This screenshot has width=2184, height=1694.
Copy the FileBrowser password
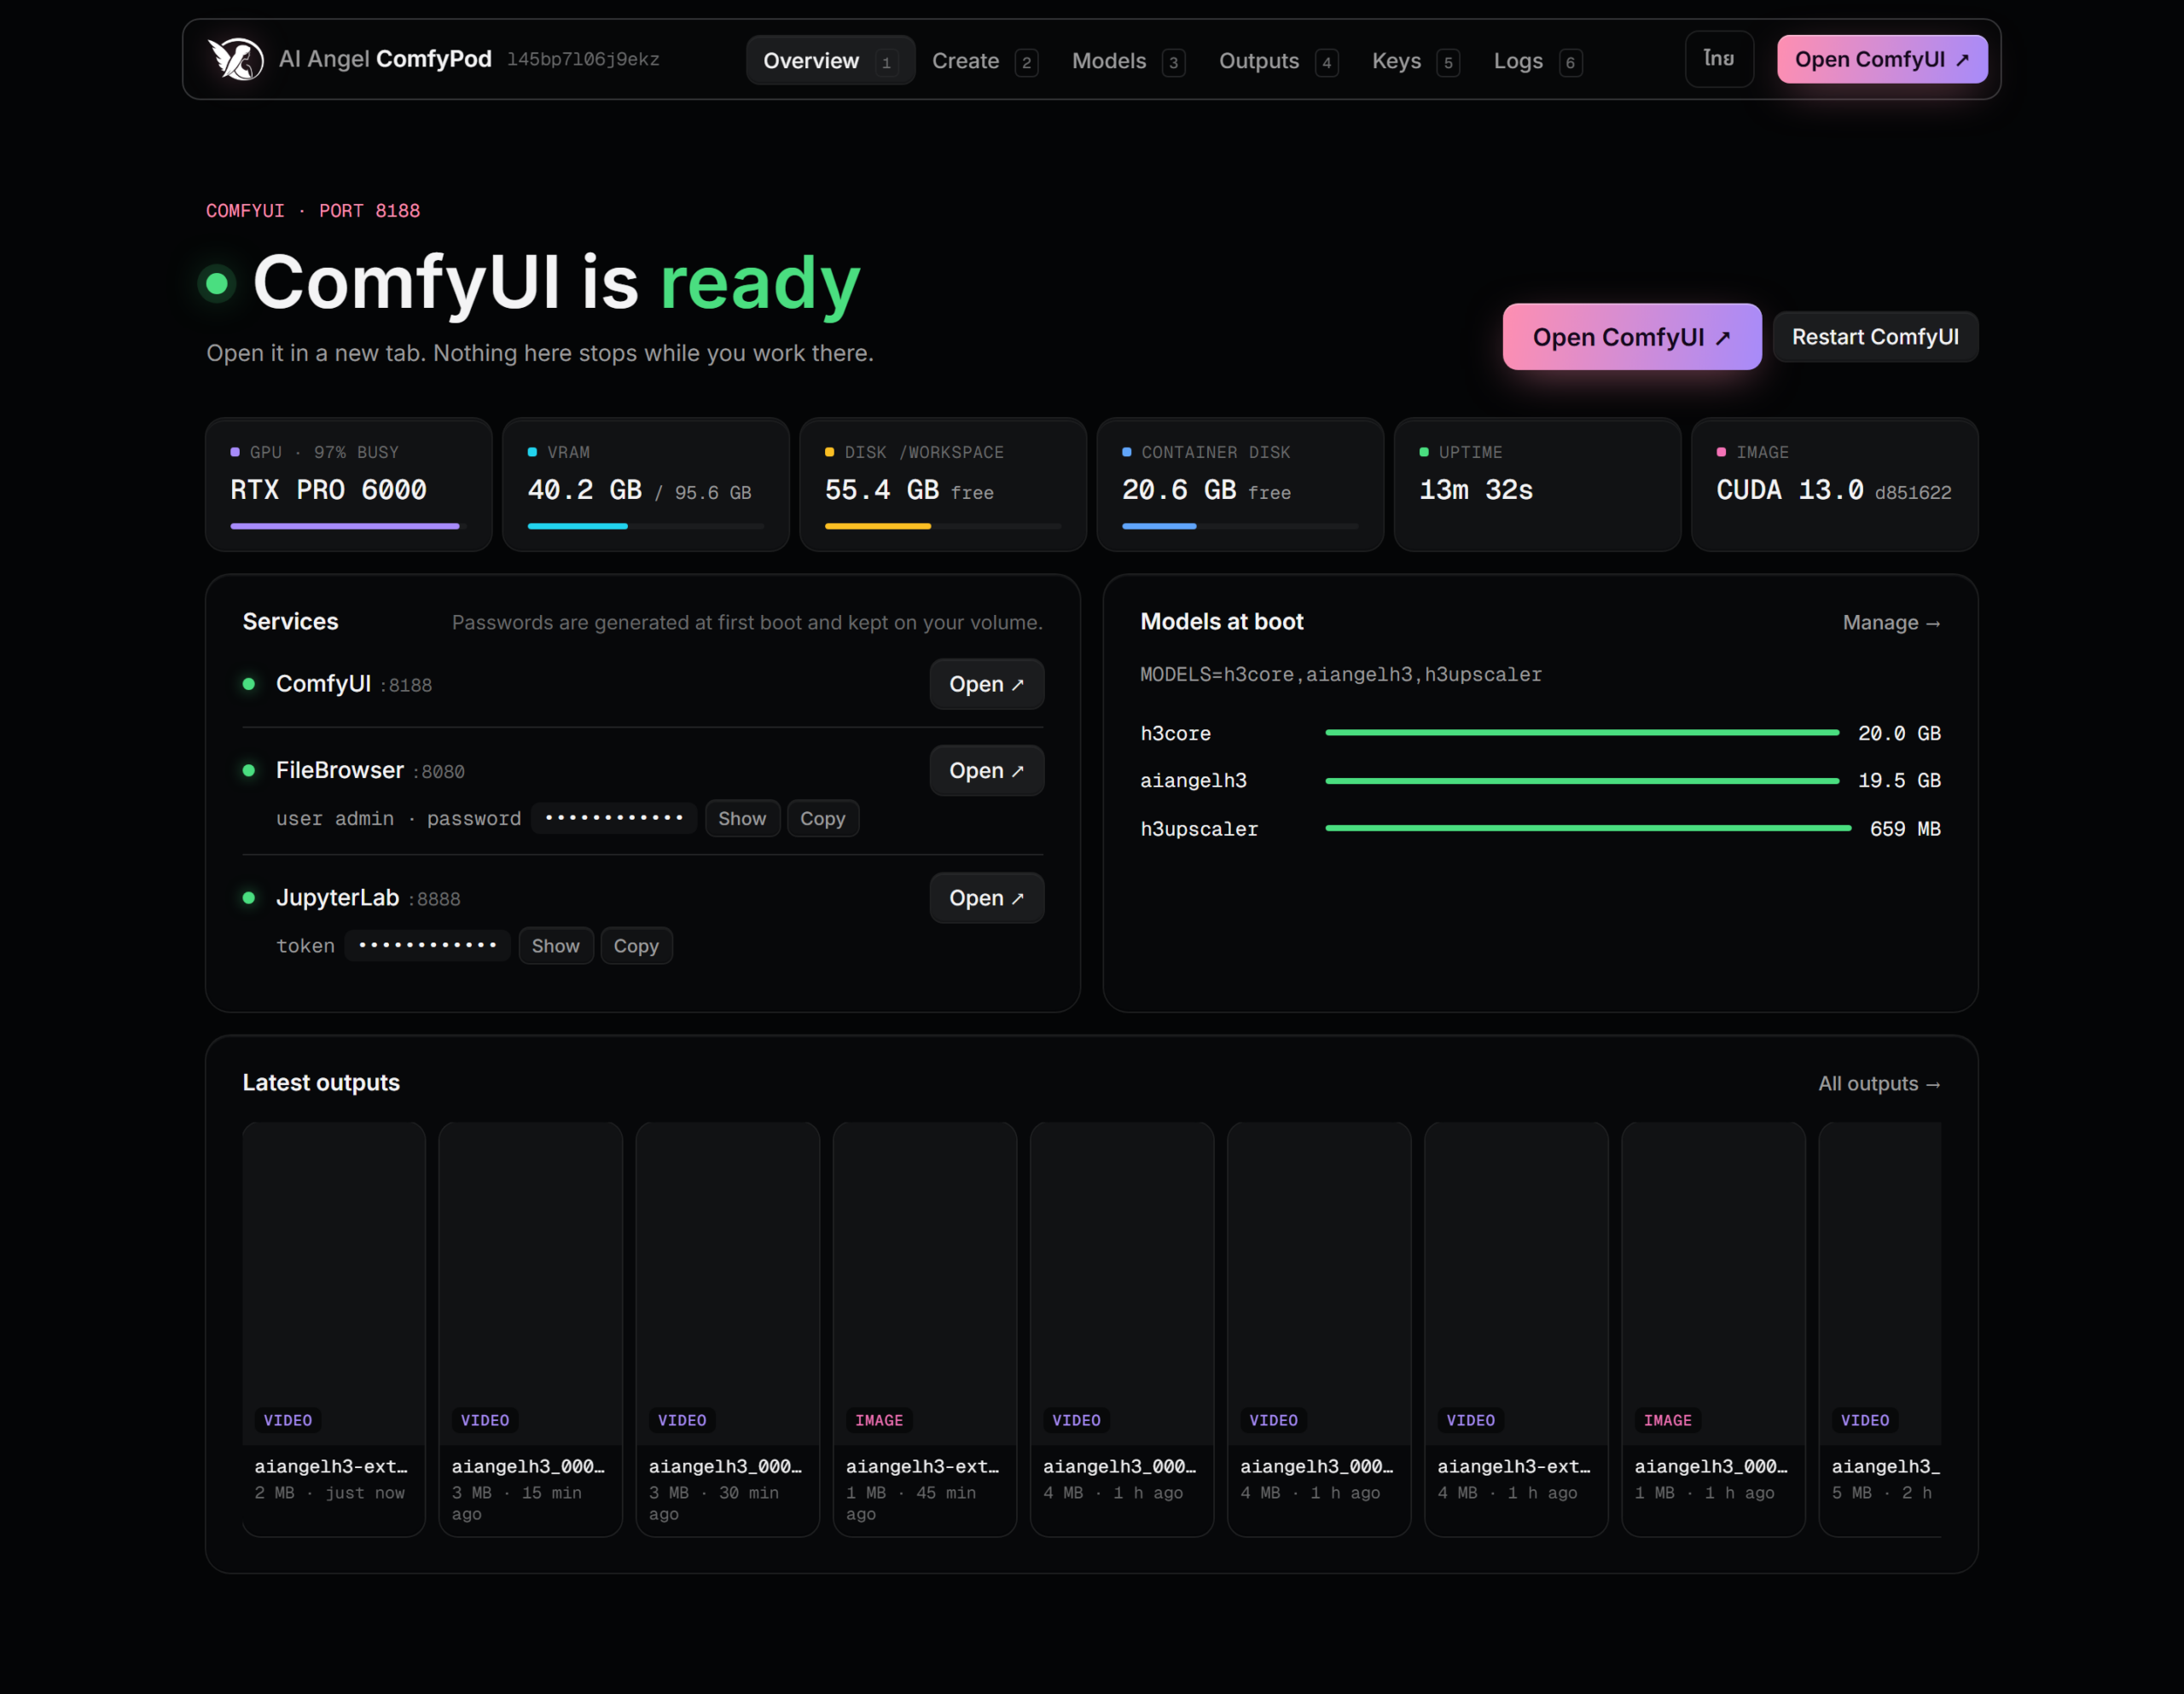(822, 819)
